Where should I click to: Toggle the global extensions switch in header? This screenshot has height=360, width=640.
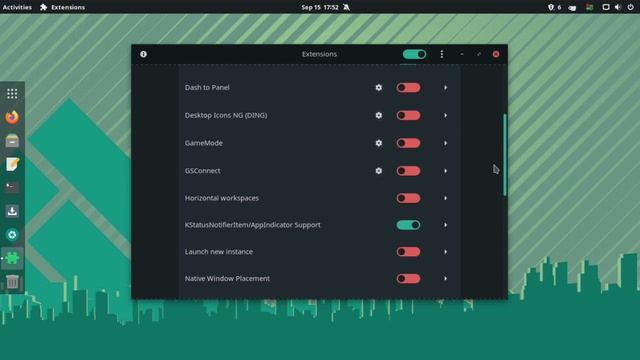414,54
